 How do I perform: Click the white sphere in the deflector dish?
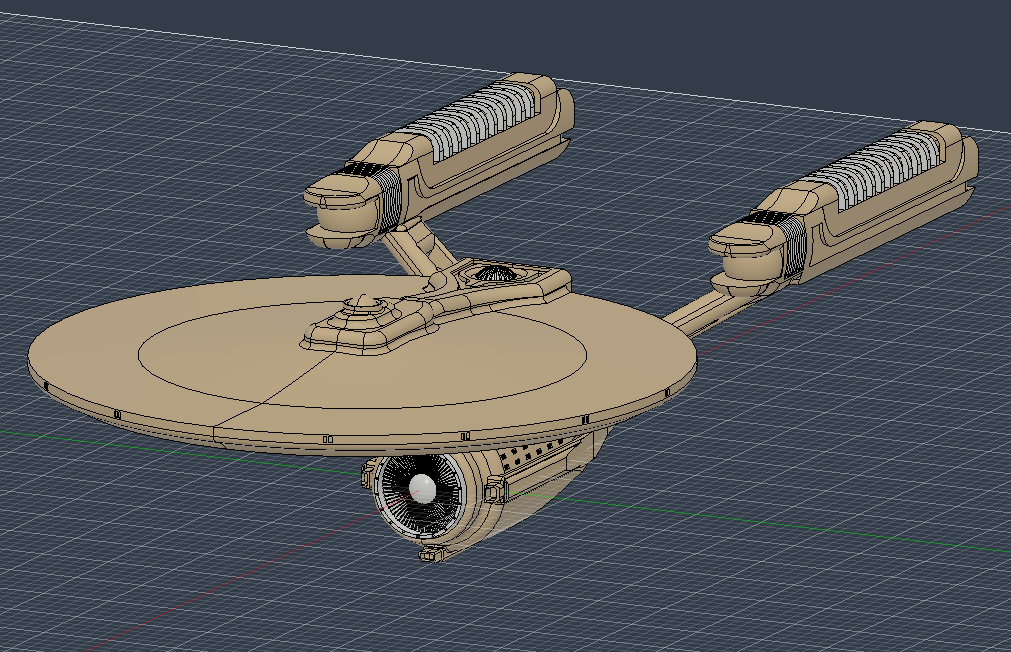(423, 489)
